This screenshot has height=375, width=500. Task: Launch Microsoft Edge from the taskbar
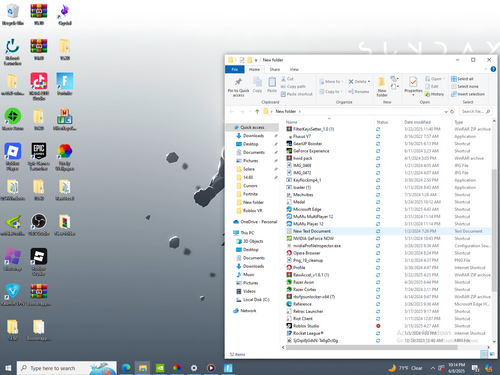coord(126,368)
